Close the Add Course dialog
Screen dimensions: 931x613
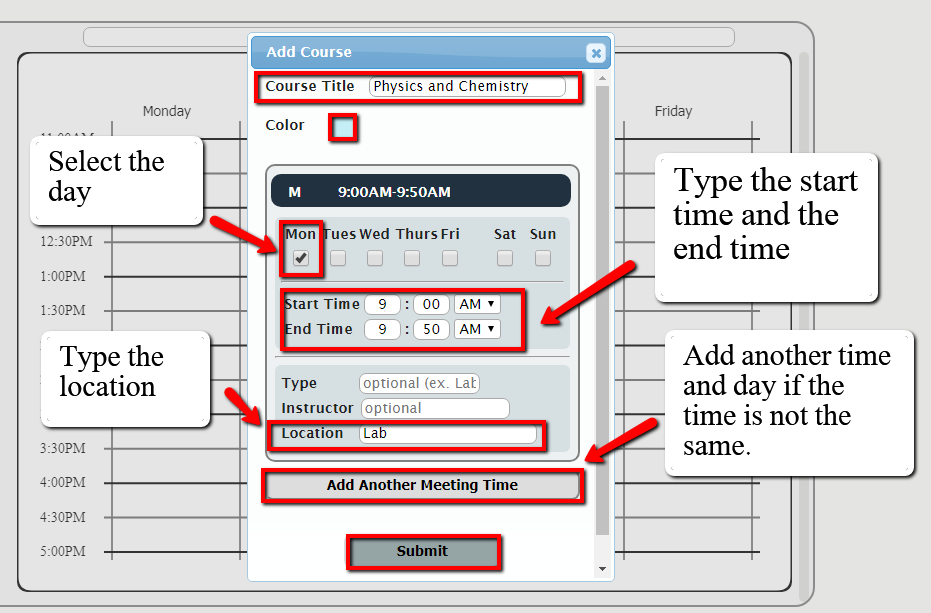click(x=595, y=53)
